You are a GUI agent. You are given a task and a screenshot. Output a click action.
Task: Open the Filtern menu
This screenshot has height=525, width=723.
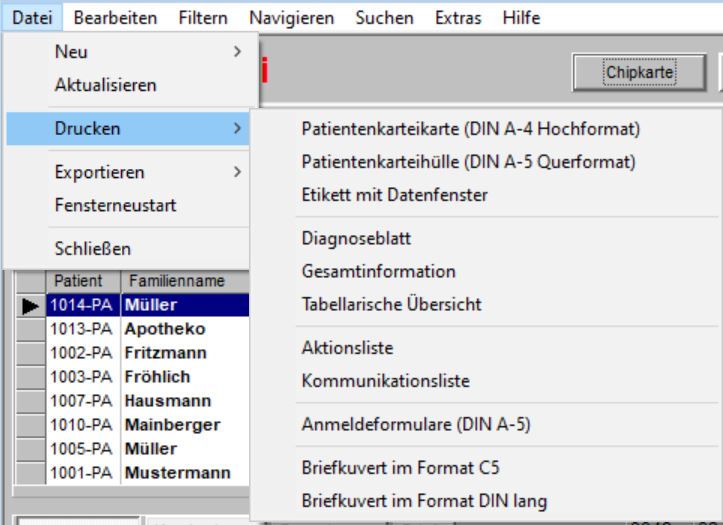(x=203, y=18)
